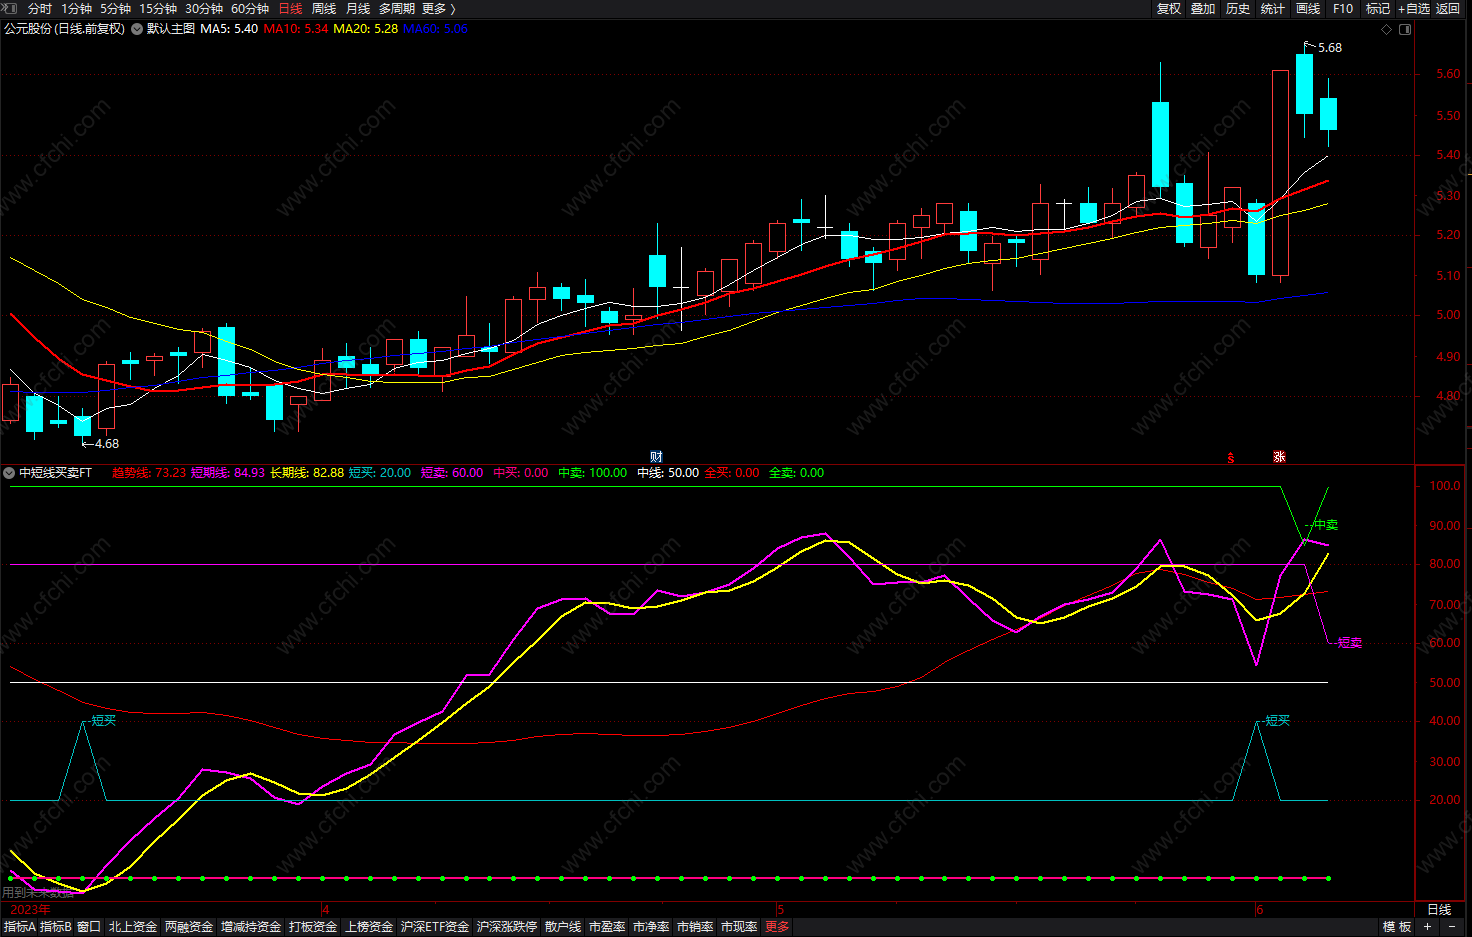Toggle the side panel icon beside the diamond
This screenshot has height=937, width=1472.
click(1405, 29)
